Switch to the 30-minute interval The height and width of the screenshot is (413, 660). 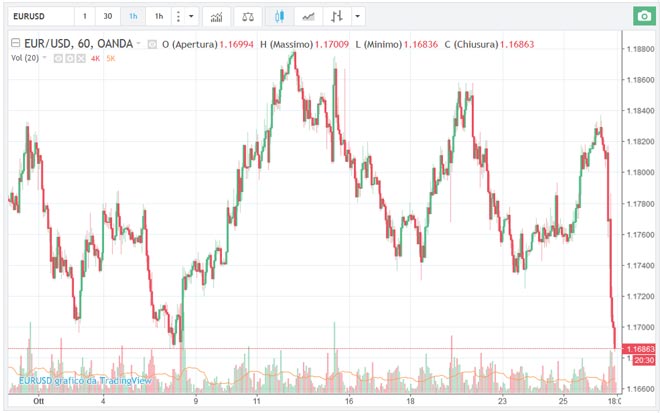tap(108, 17)
